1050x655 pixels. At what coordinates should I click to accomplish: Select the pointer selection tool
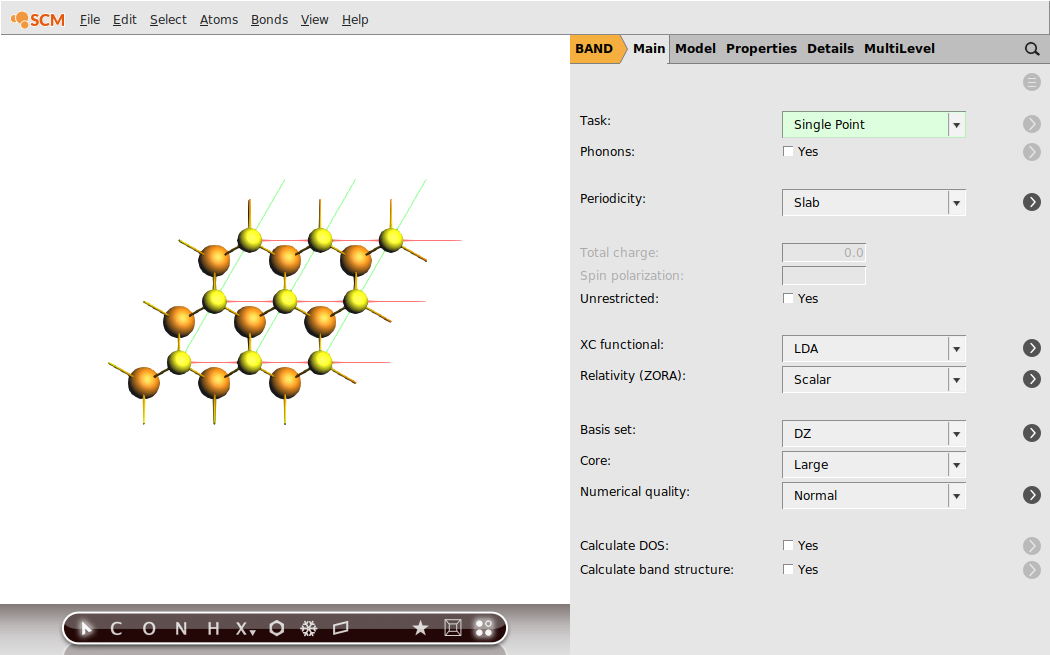coord(85,628)
